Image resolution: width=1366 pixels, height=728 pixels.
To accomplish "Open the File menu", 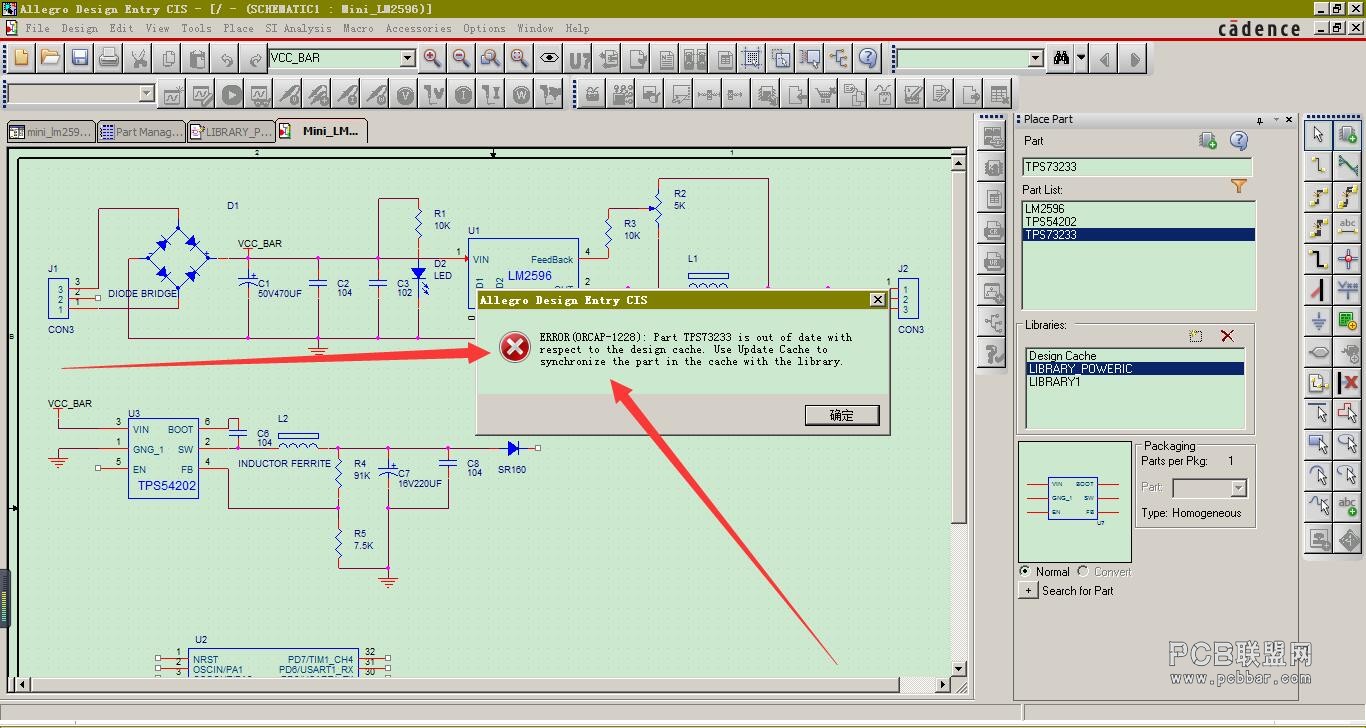I will pyautogui.click(x=37, y=28).
